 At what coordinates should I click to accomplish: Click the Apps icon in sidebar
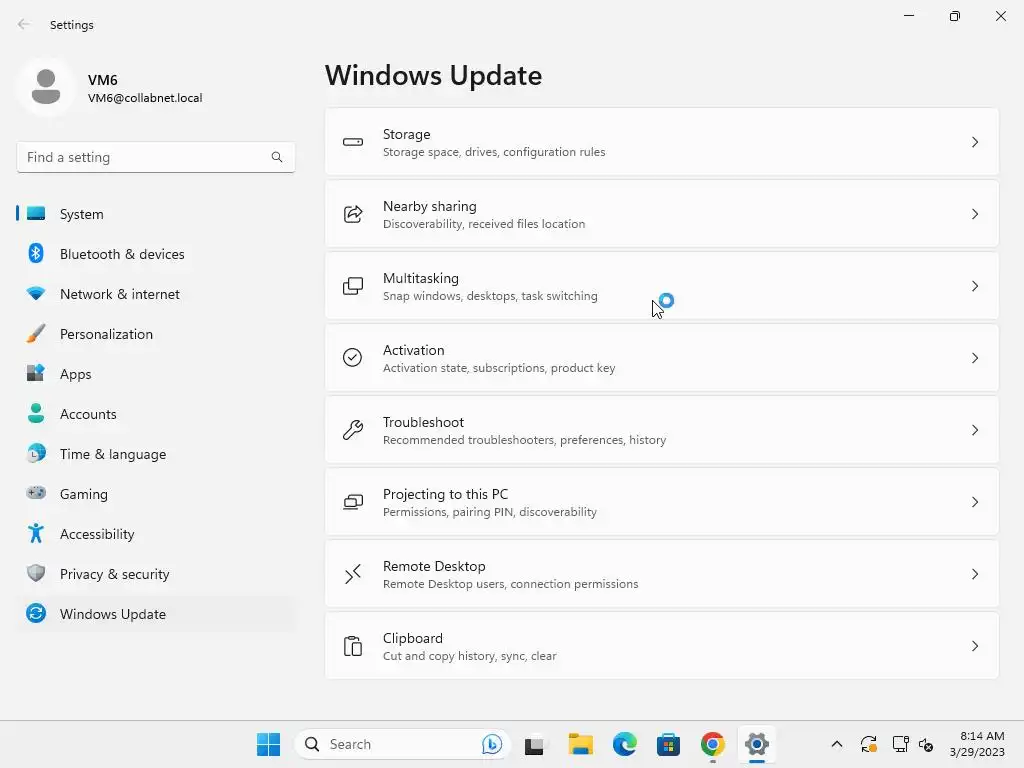(x=36, y=374)
